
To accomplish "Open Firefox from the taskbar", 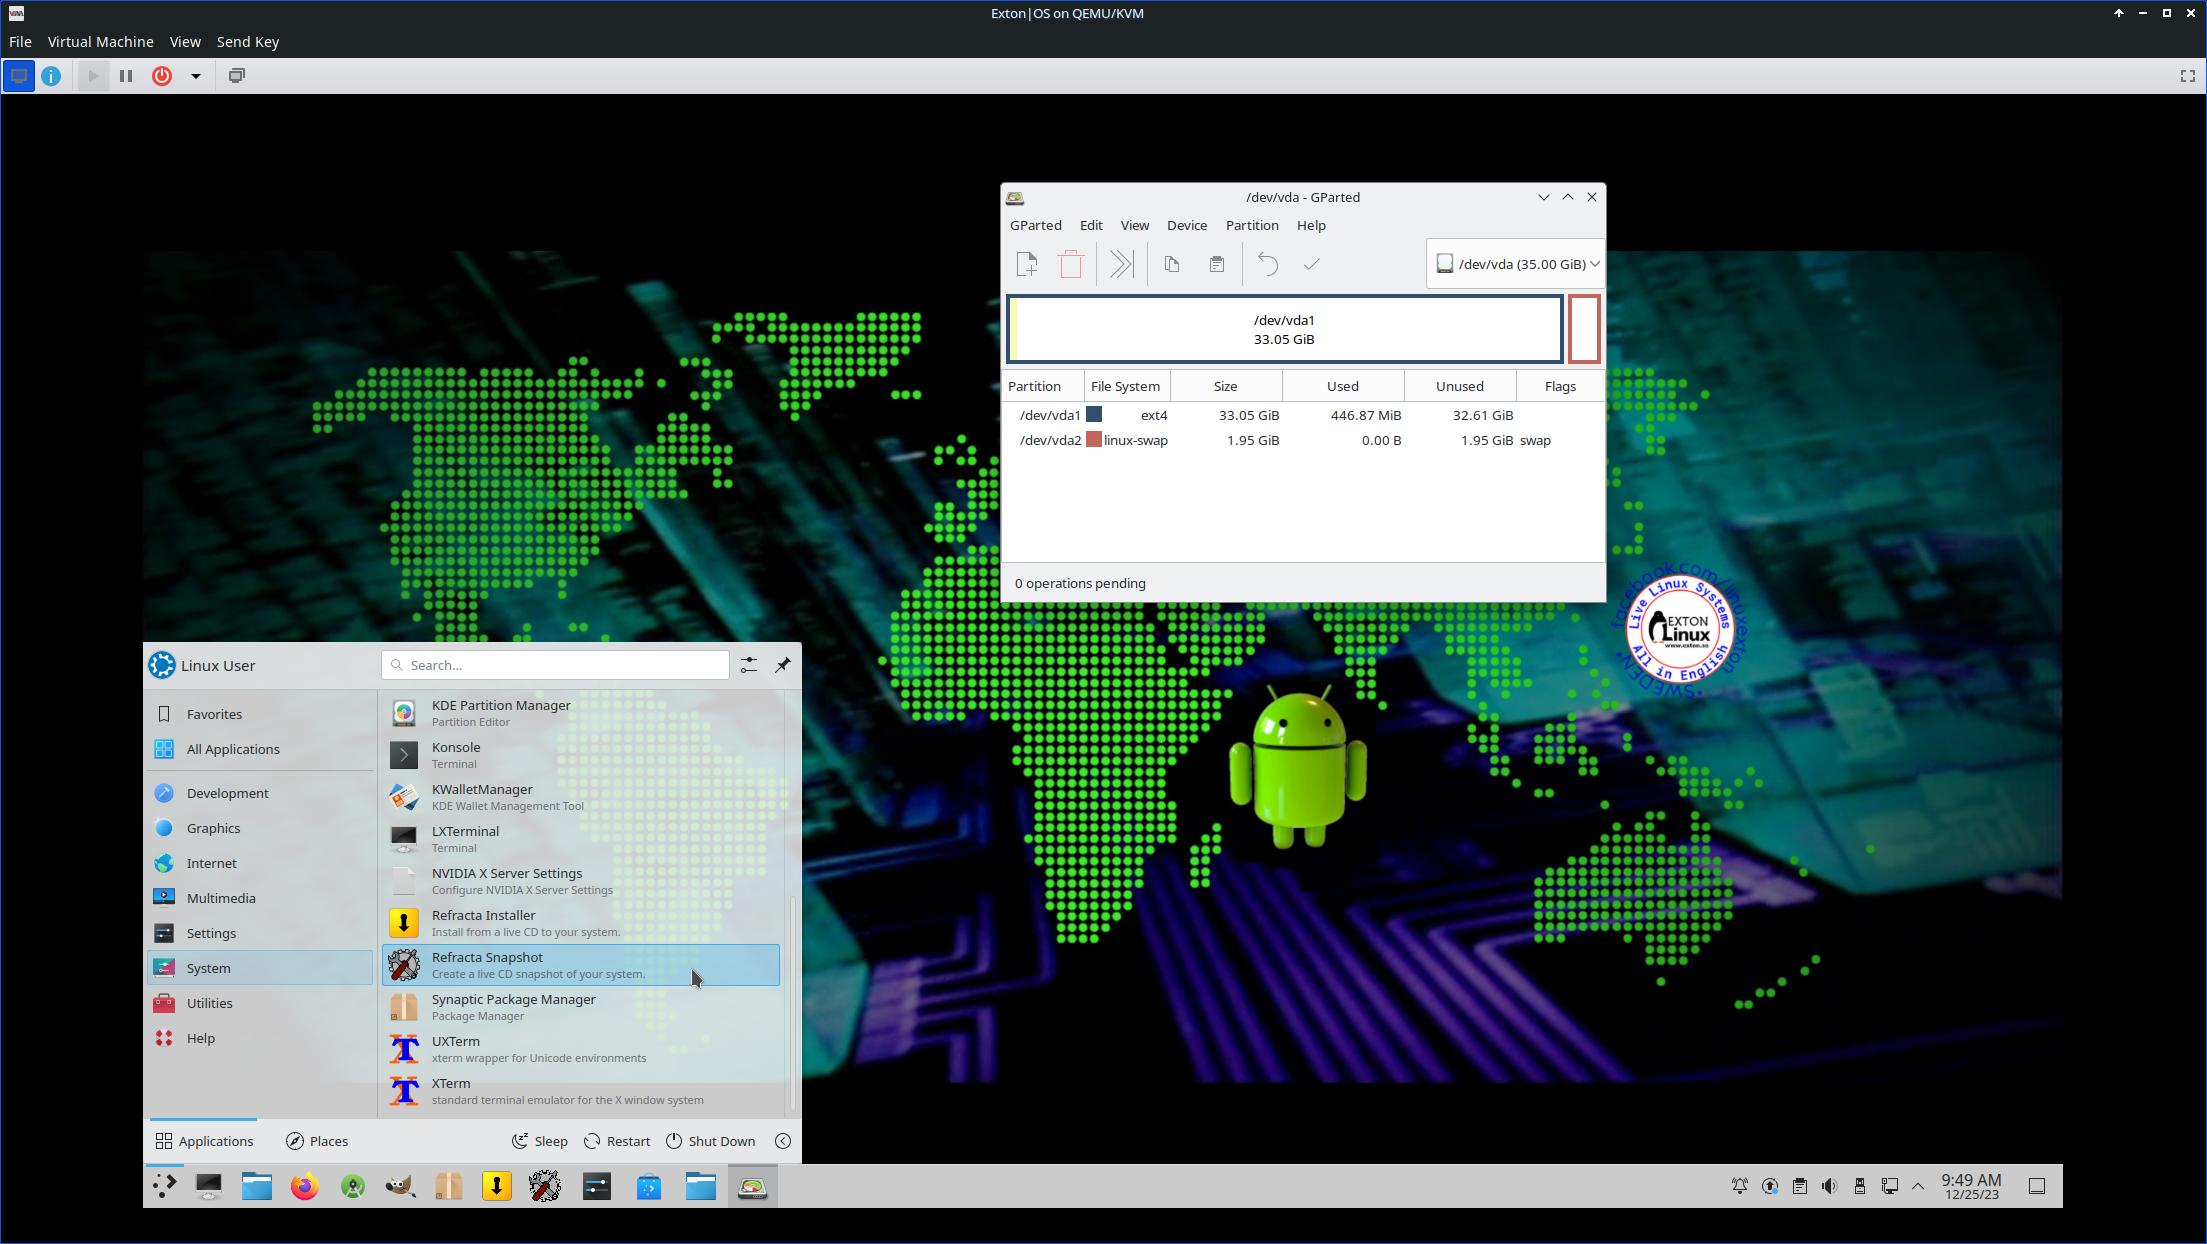I will (x=305, y=1186).
